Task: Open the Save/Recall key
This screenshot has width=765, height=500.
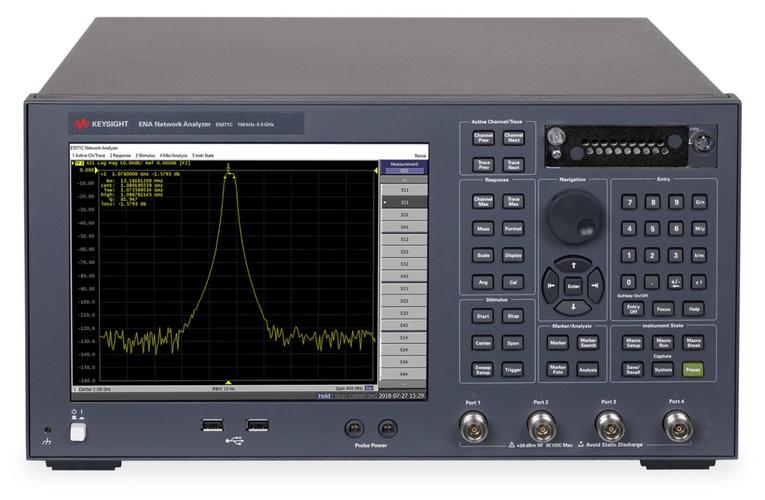Action: click(633, 370)
